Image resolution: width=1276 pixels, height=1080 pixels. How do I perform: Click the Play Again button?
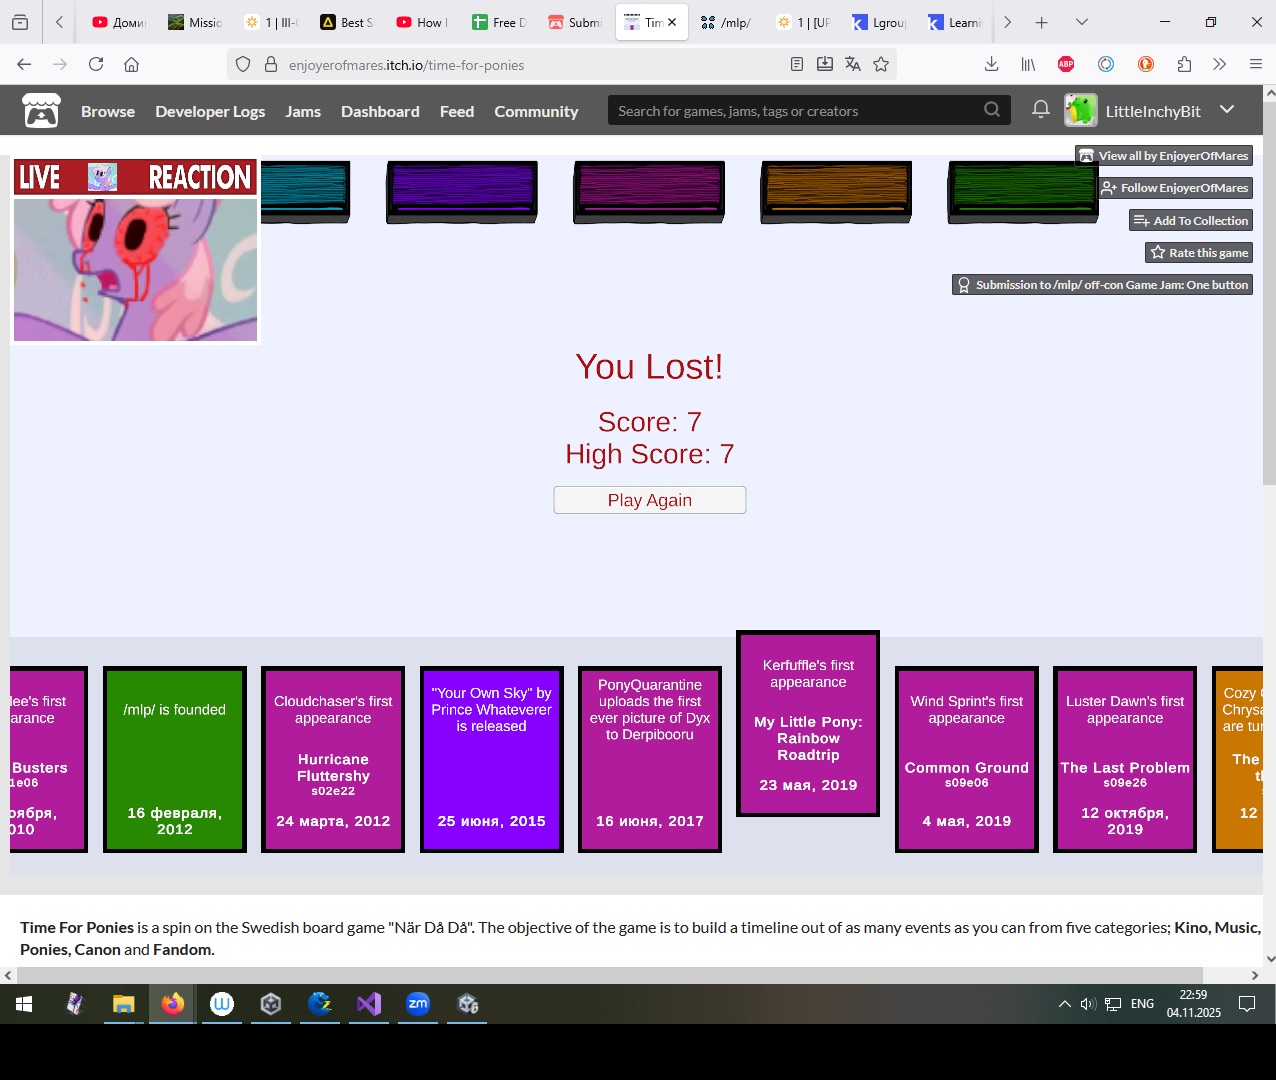coord(650,500)
